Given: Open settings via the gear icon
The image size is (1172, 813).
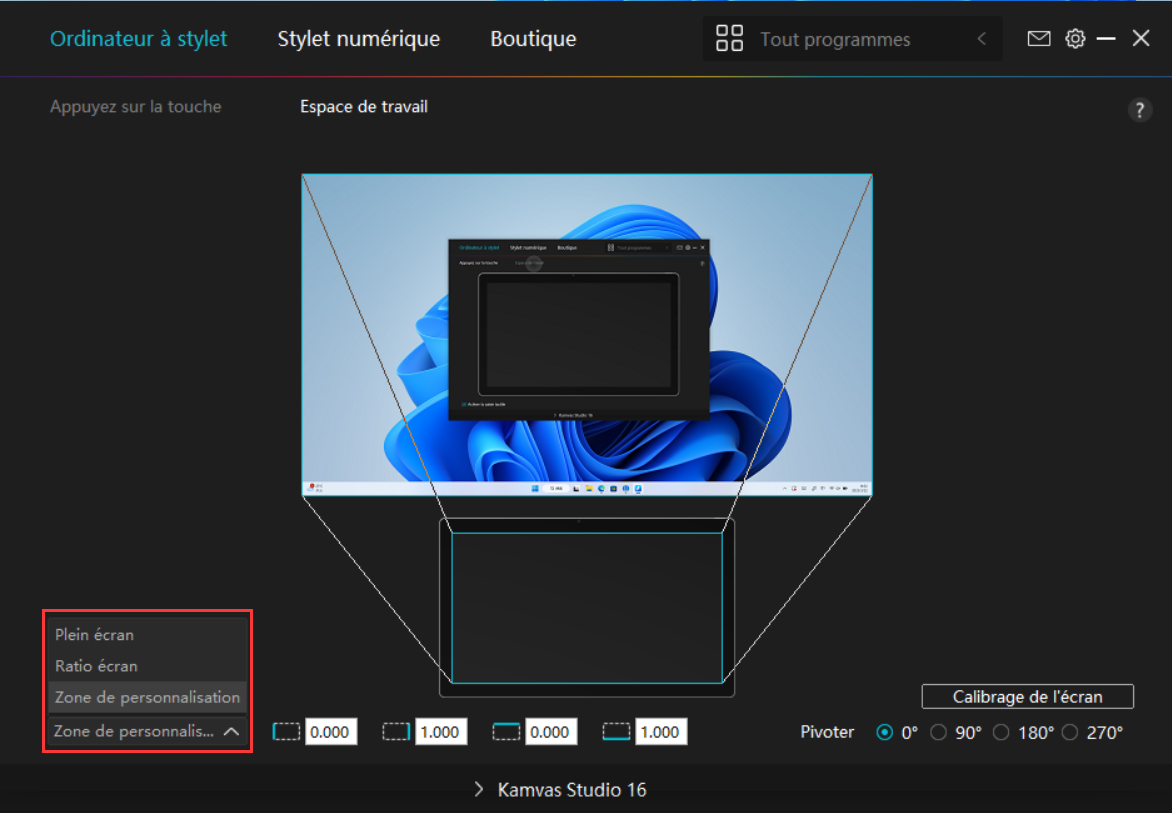Looking at the screenshot, I should tap(1075, 39).
